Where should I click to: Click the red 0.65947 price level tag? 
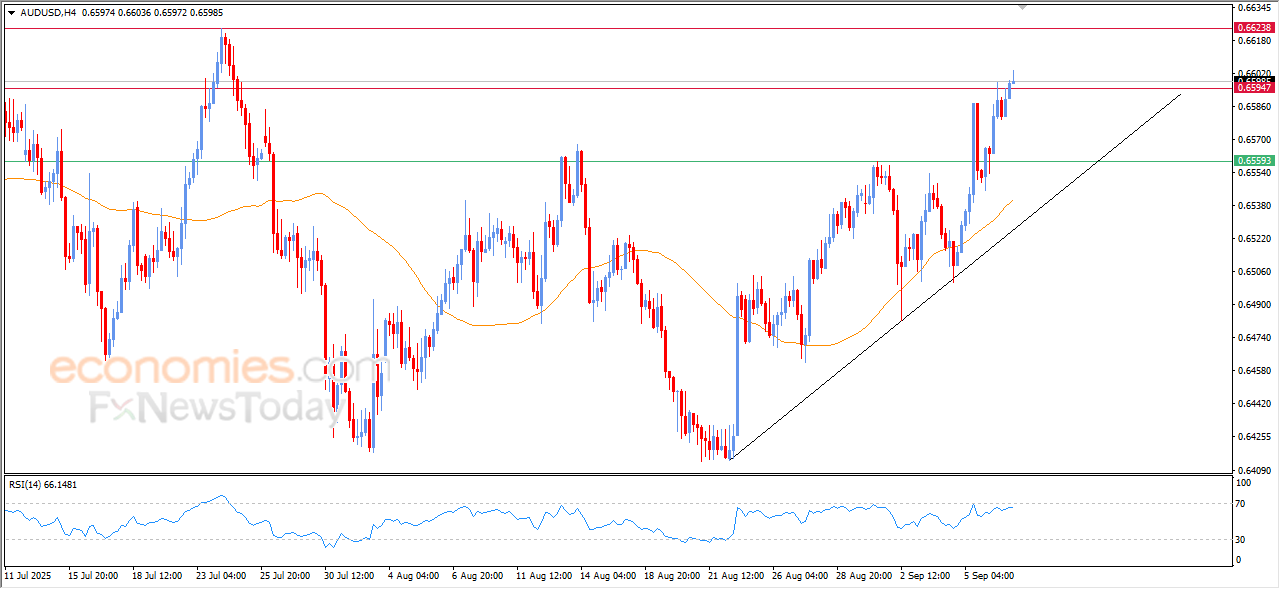pyautogui.click(x=1254, y=89)
